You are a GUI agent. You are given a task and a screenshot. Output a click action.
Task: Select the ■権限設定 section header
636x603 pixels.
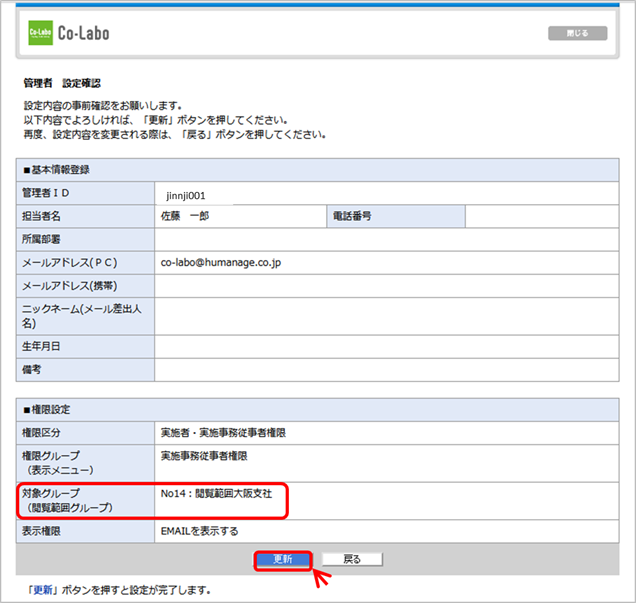click(53, 410)
